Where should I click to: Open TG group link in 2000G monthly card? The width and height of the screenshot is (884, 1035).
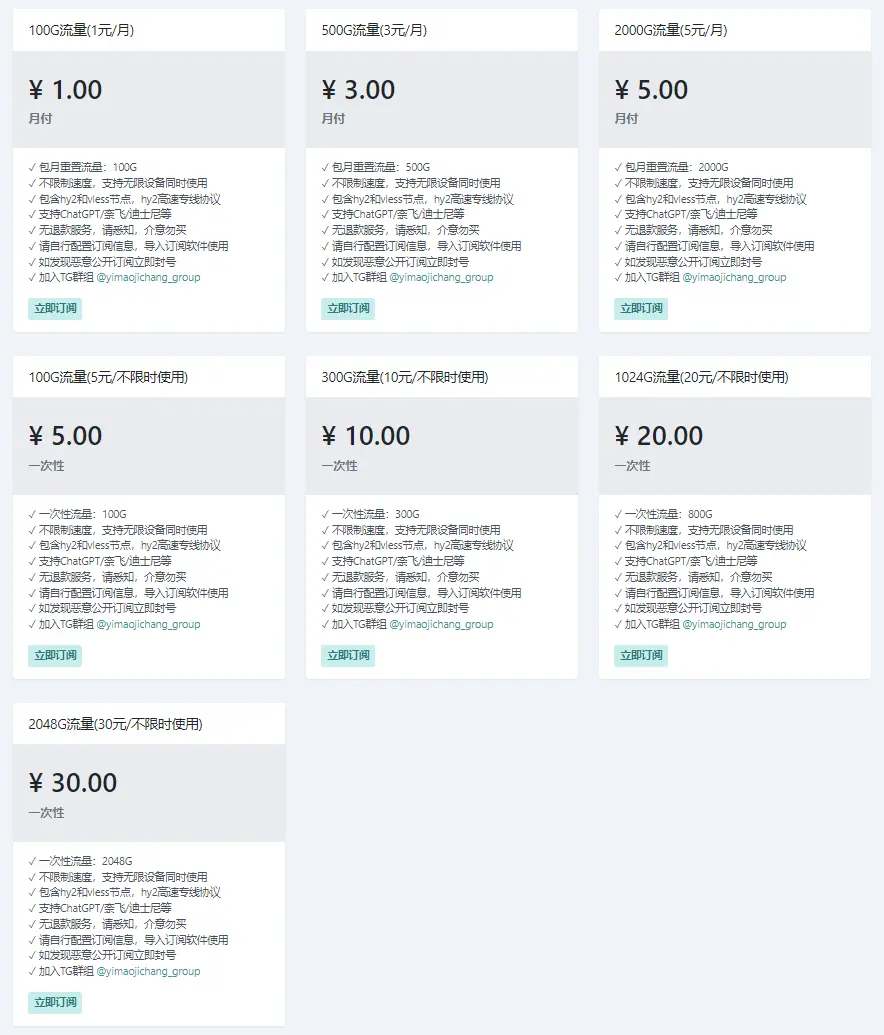[x=735, y=277]
